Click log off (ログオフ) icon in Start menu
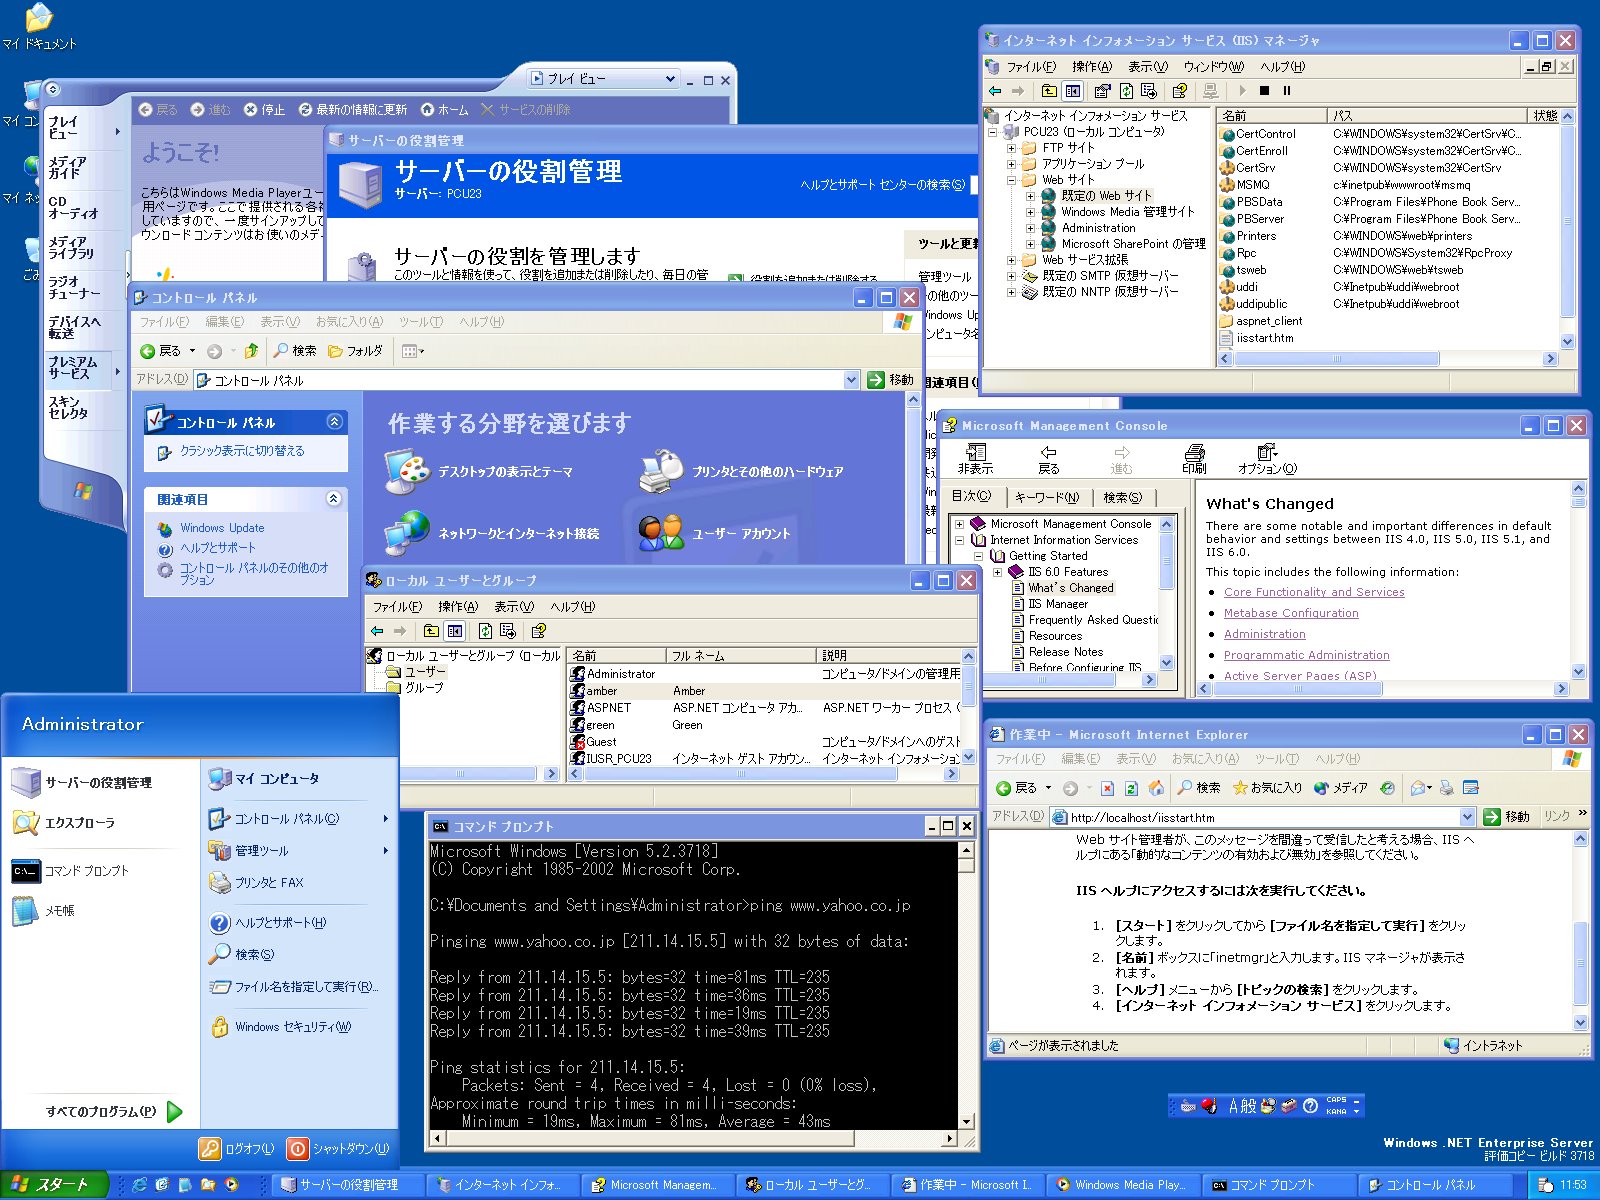Screen dimensions: 1600x1200 coord(209,1149)
